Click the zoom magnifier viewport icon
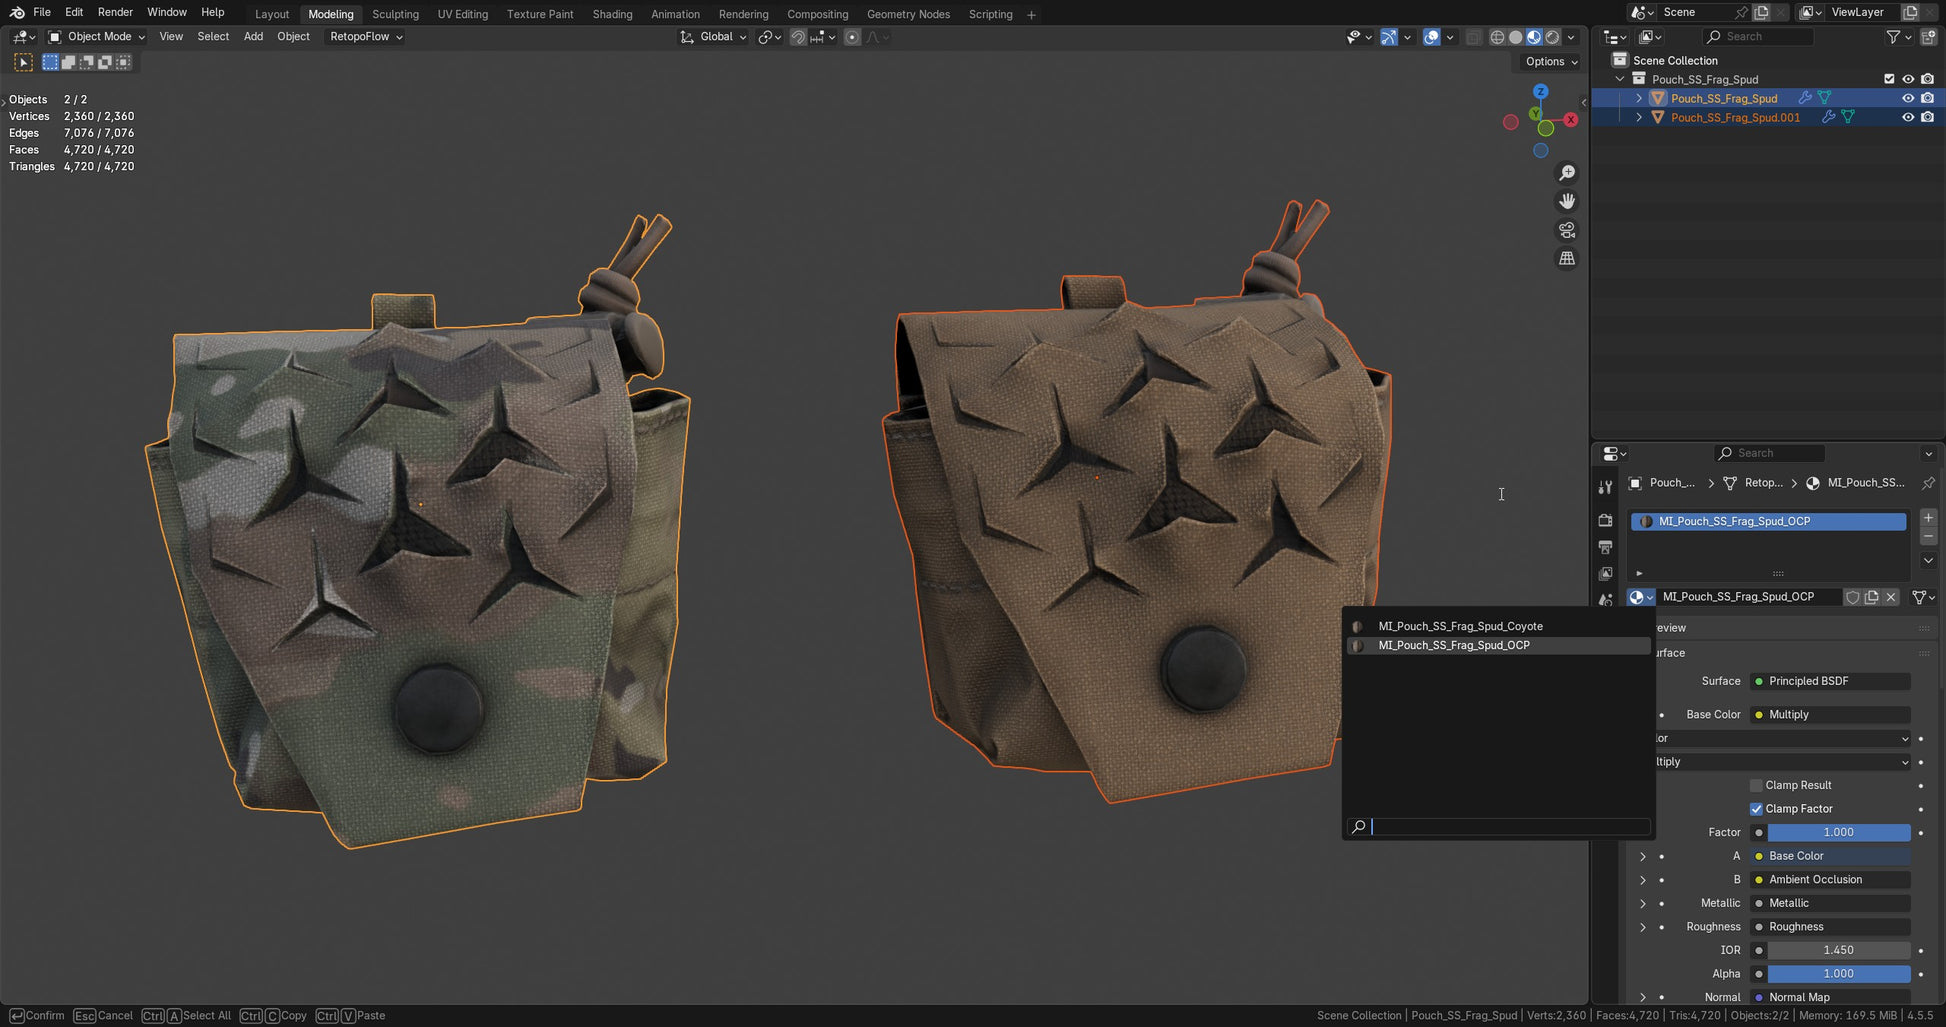This screenshot has width=1946, height=1027. click(x=1567, y=173)
